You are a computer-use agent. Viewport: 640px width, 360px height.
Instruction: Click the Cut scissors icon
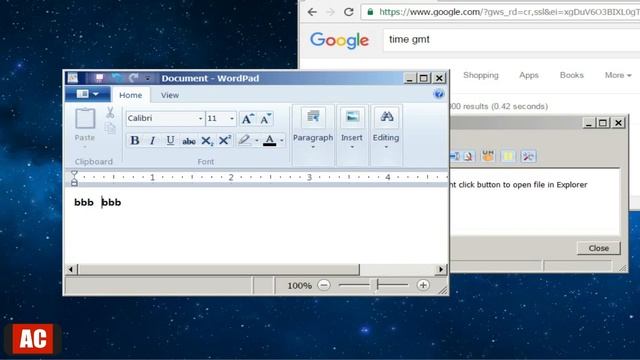point(110,113)
